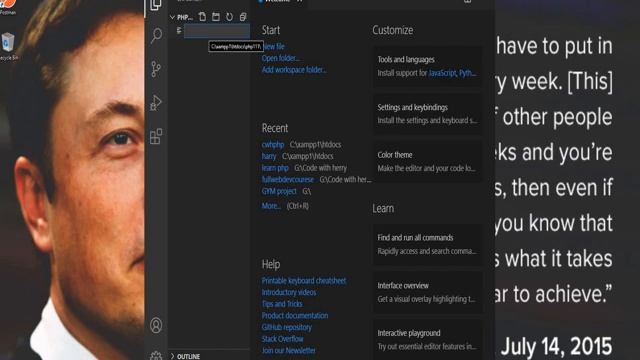Open the Search view in activity bar
The image size is (640, 360).
tap(156, 36)
